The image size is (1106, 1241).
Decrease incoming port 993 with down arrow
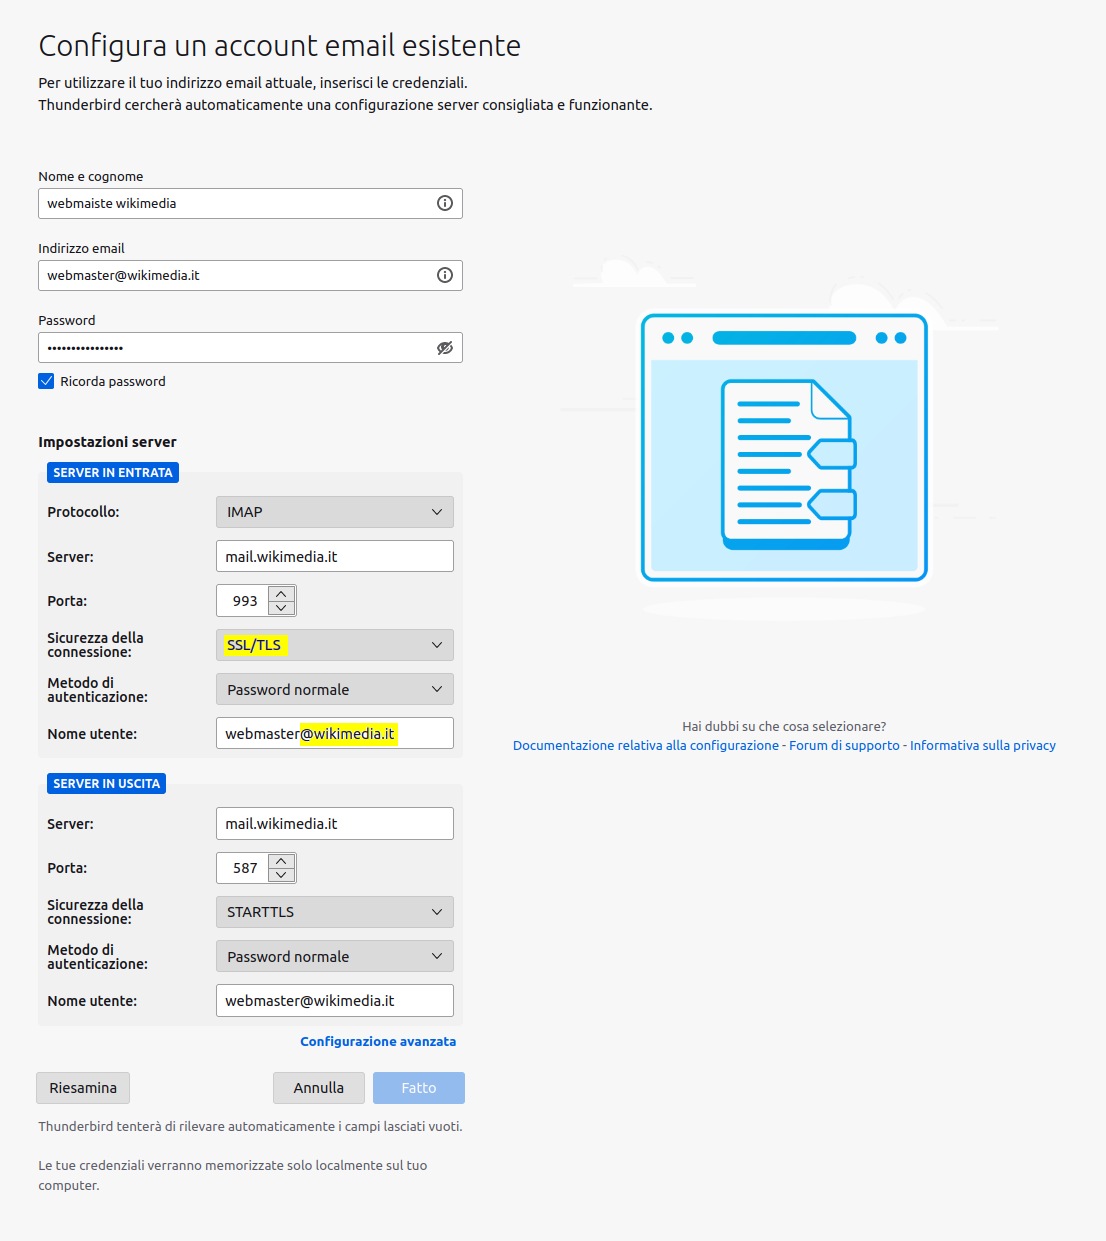point(282,608)
